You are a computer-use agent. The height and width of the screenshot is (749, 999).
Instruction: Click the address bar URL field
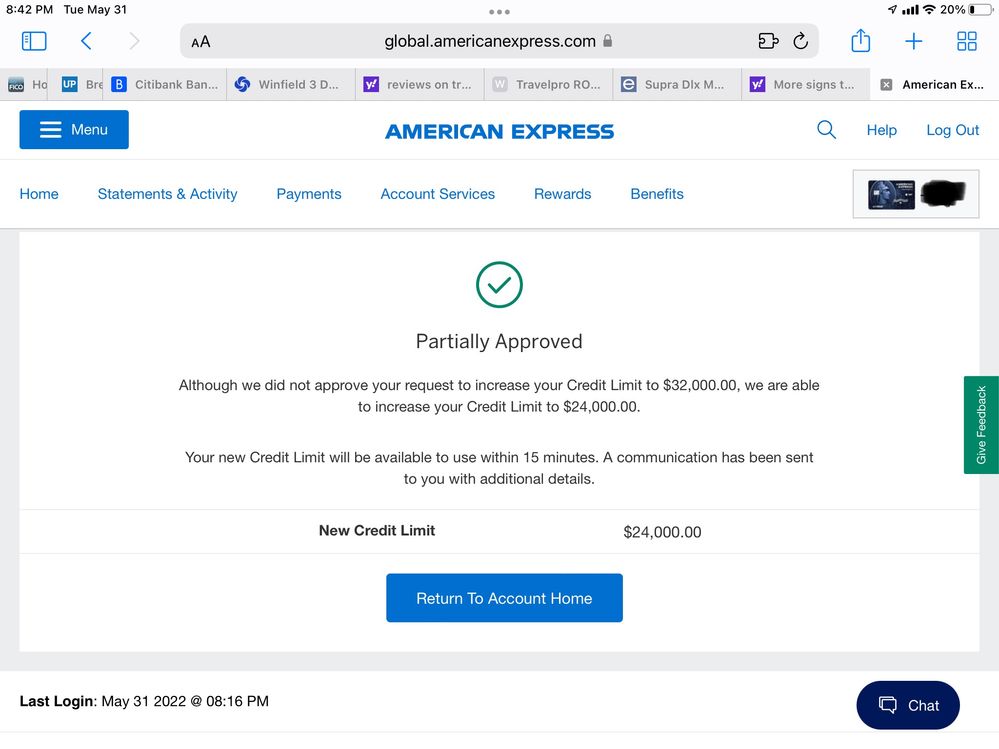click(490, 42)
